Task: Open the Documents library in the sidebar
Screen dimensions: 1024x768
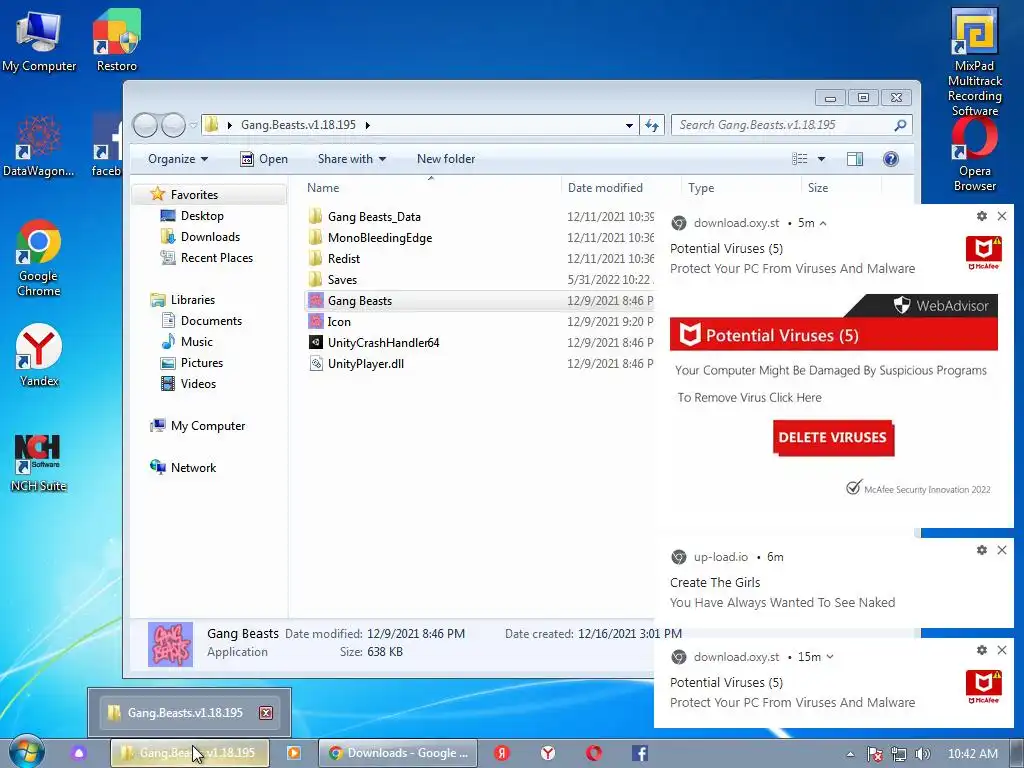Action: [x=211, y=321]
